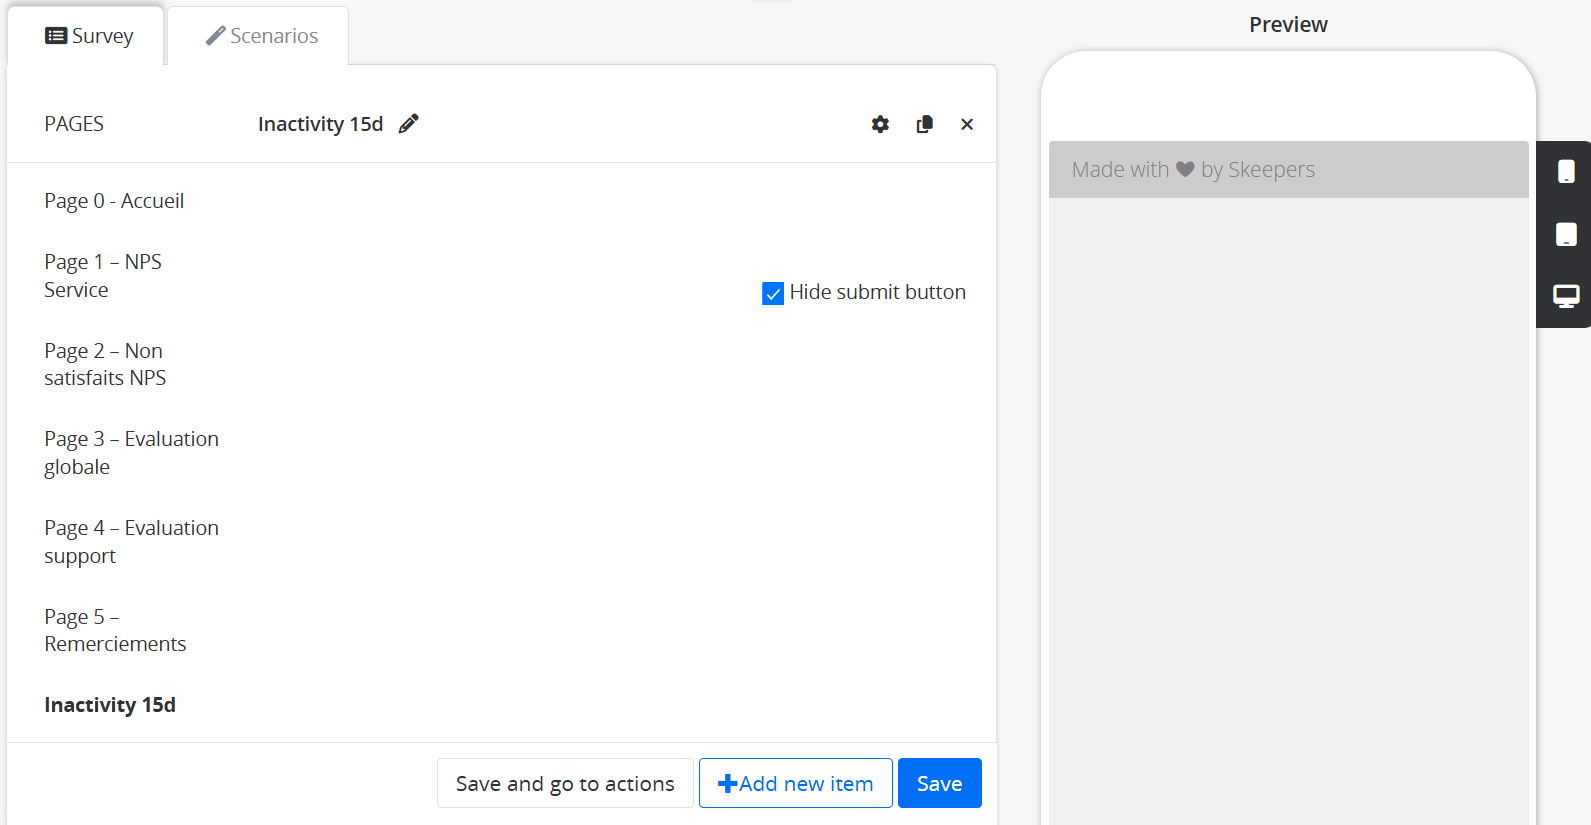Viewport: 1591px width, 825px height.
Task: Click Save and go to actions
Action: coord(565,783)
